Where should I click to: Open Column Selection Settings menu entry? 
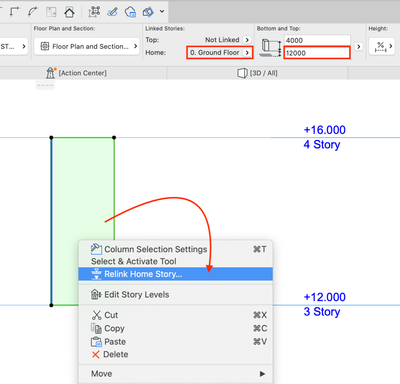click(x=176, y=249)
